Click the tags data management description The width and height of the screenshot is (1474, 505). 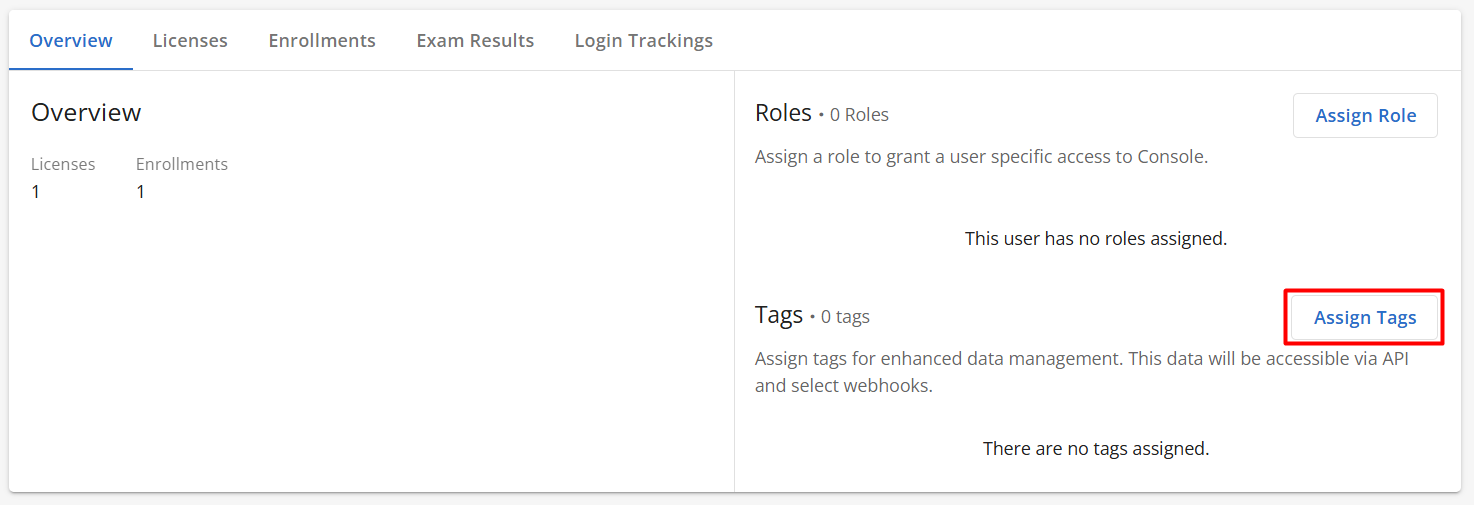(1082, 372)
